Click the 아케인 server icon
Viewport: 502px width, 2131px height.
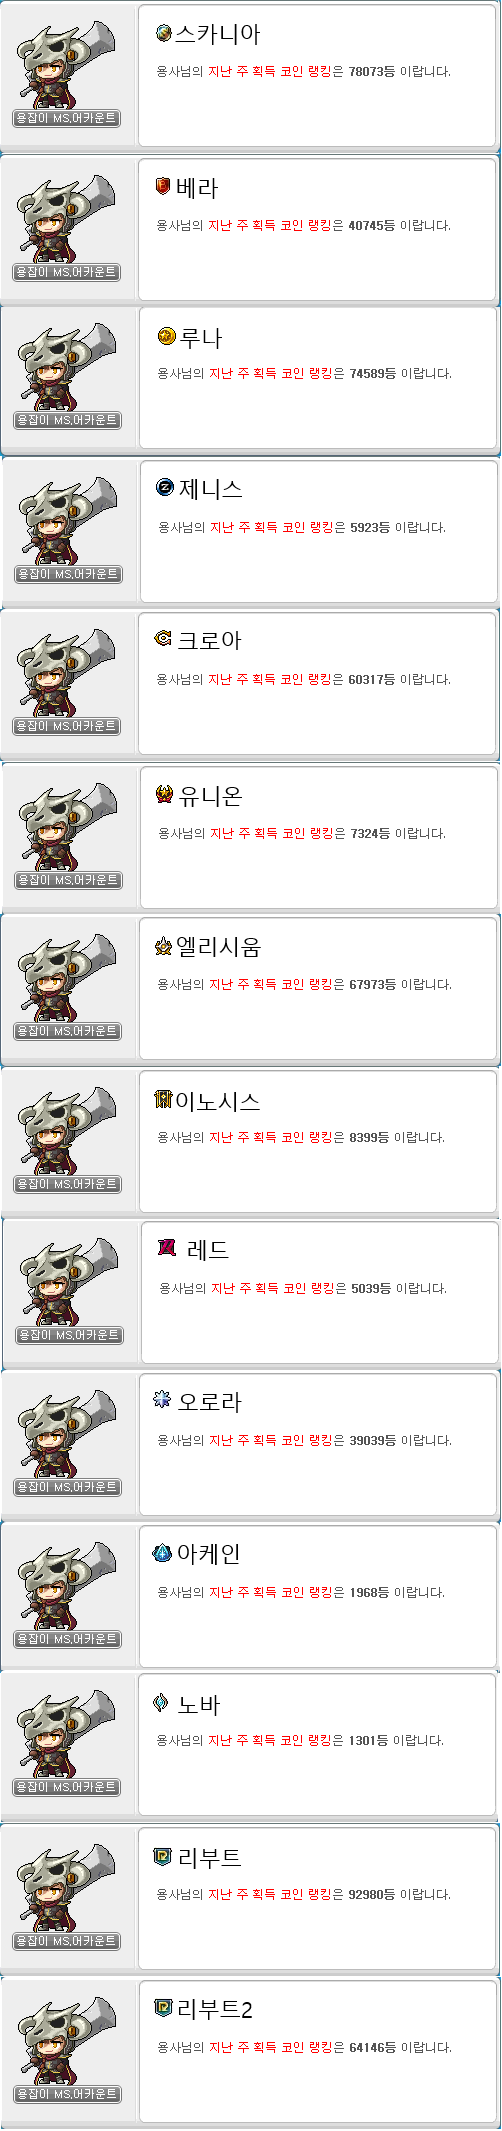(162, 1553)
